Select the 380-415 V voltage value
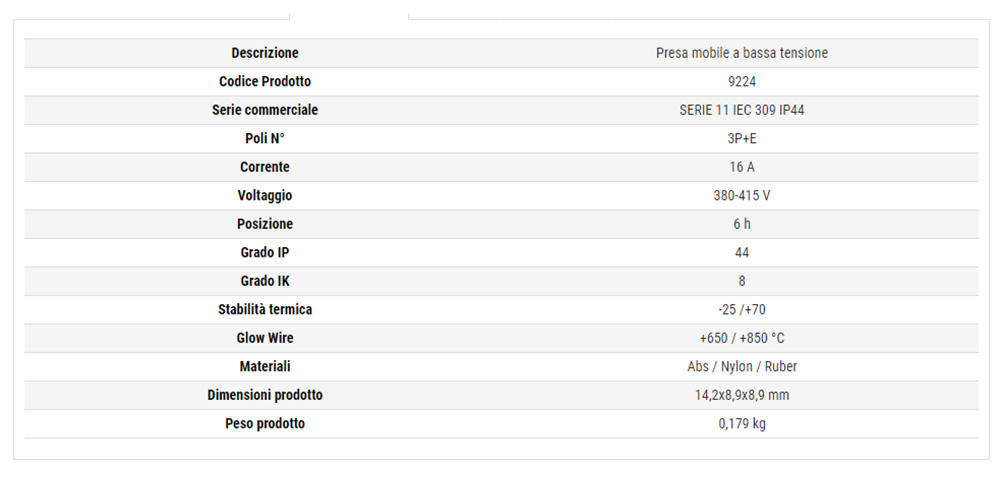1000x478 pixels. point(742,196)
